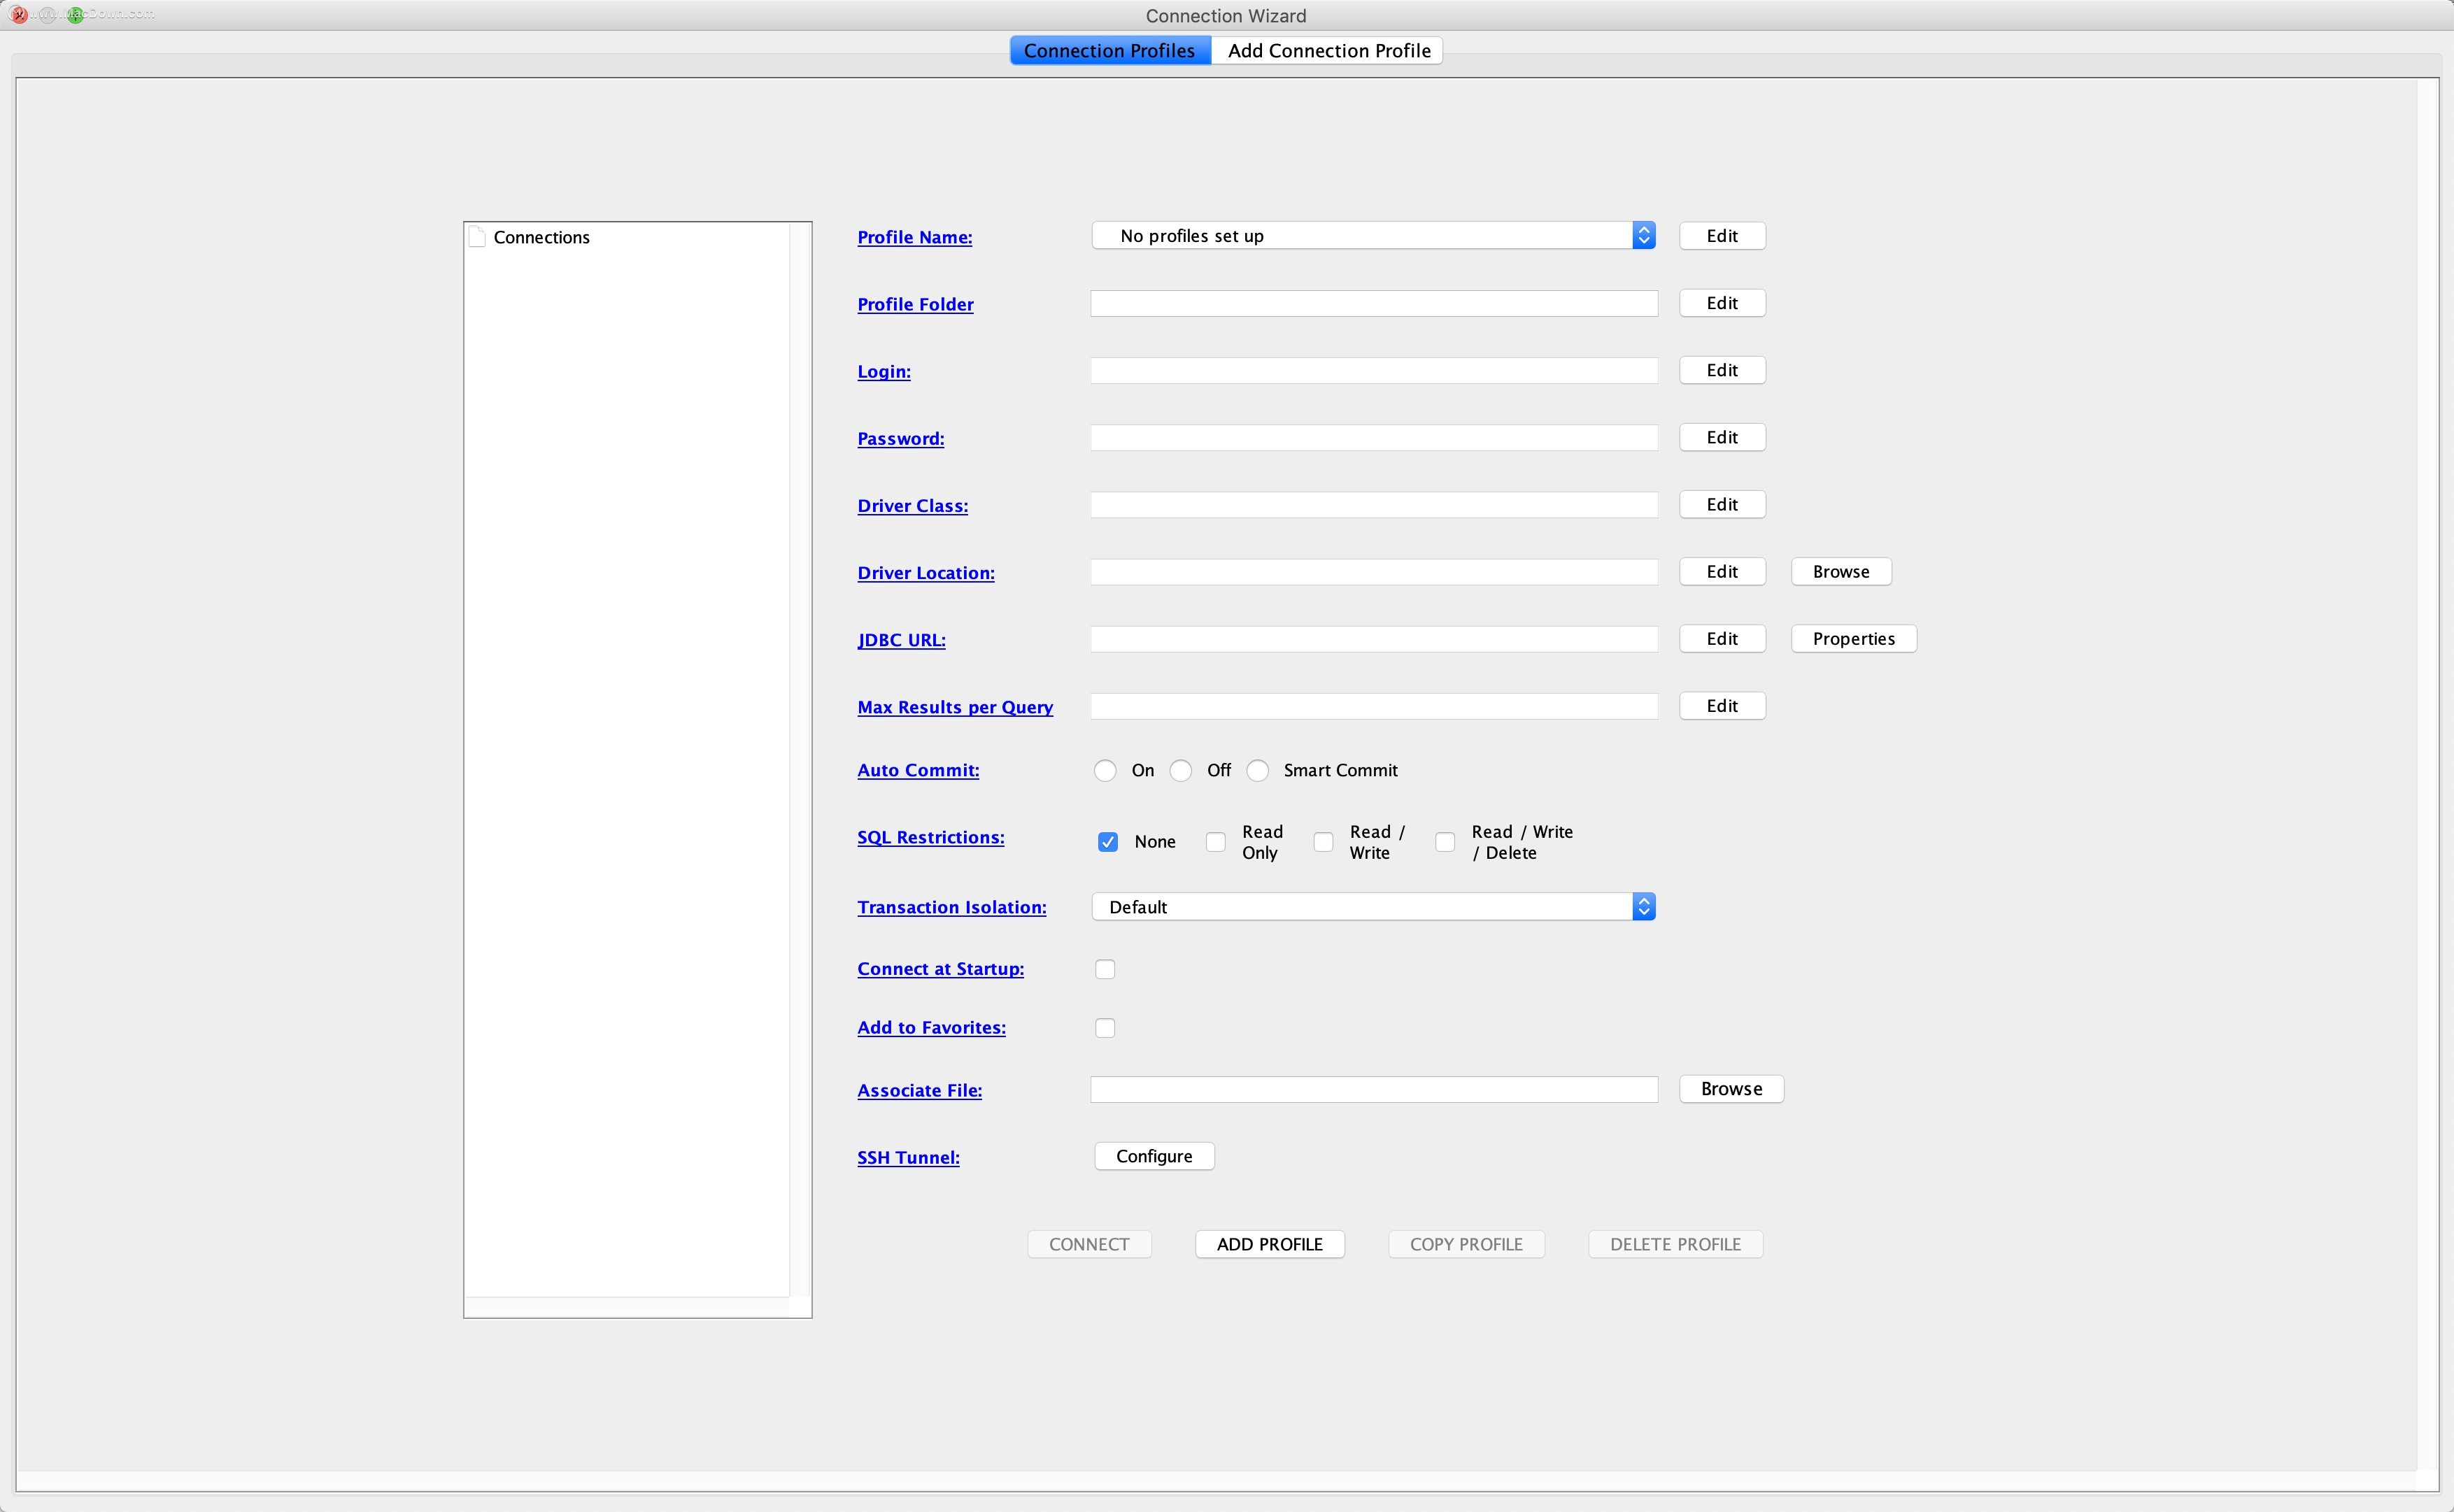Screen dimensions: 2454x1512
Task: Click Edit next to Profile Folder
Action: [x=1722, y=303]
